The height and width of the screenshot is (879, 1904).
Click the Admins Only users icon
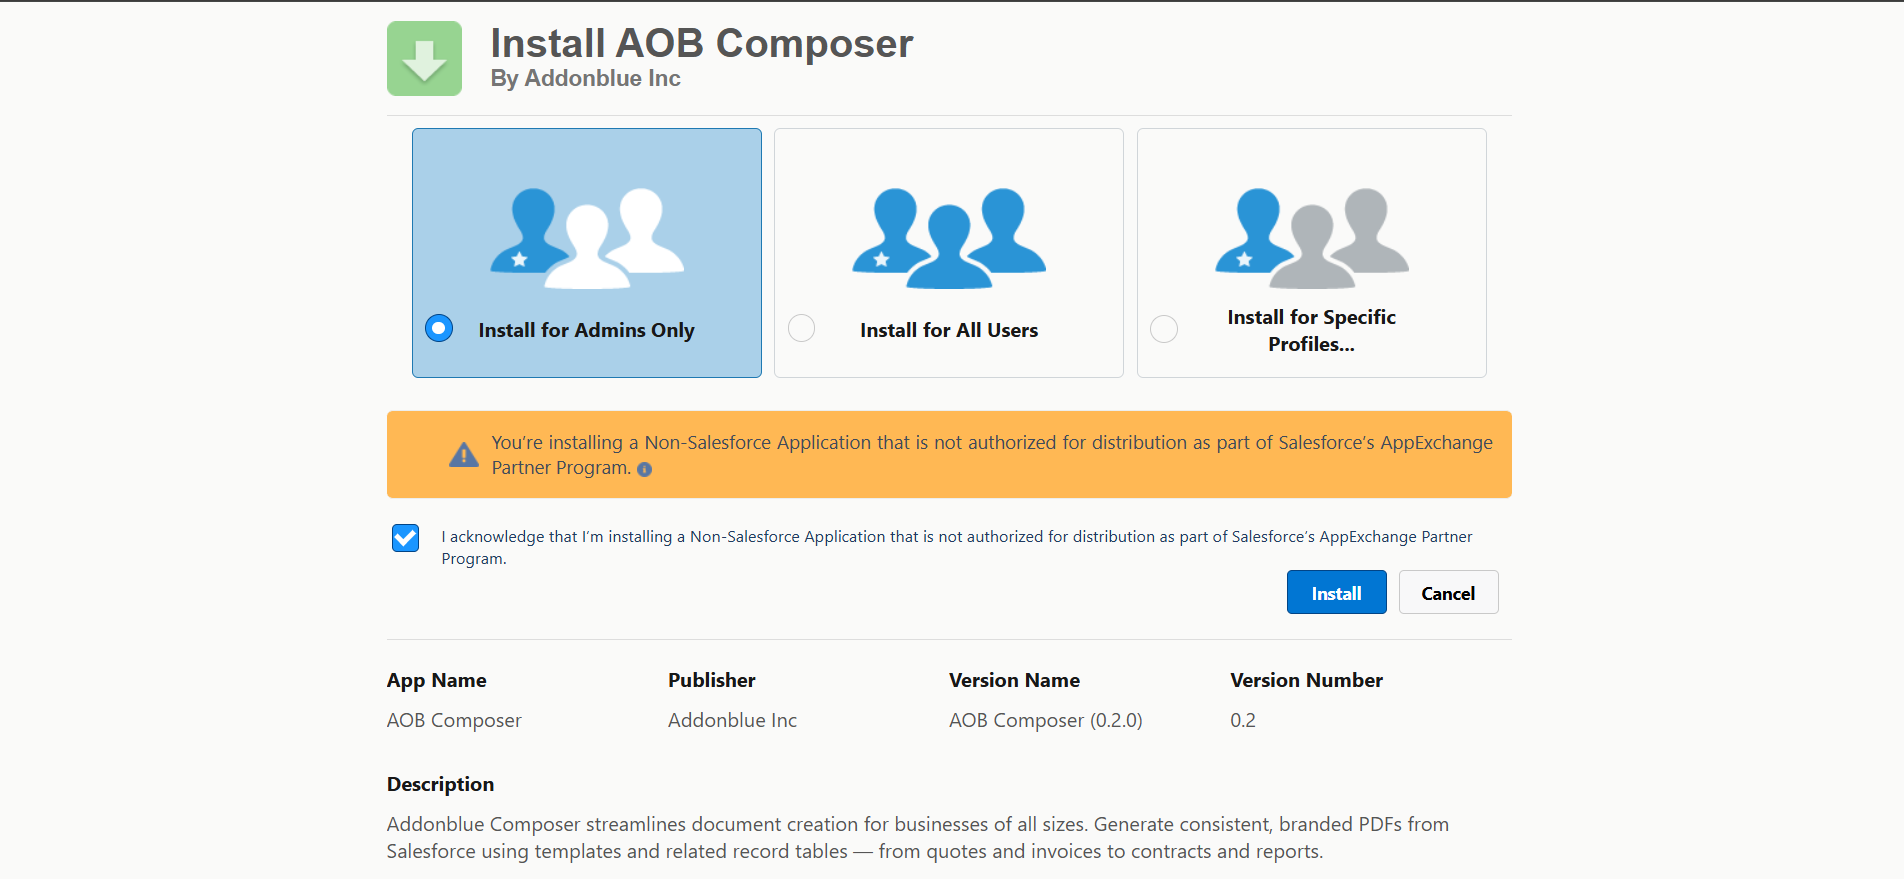pyautogui.click(x=587, y=238)
